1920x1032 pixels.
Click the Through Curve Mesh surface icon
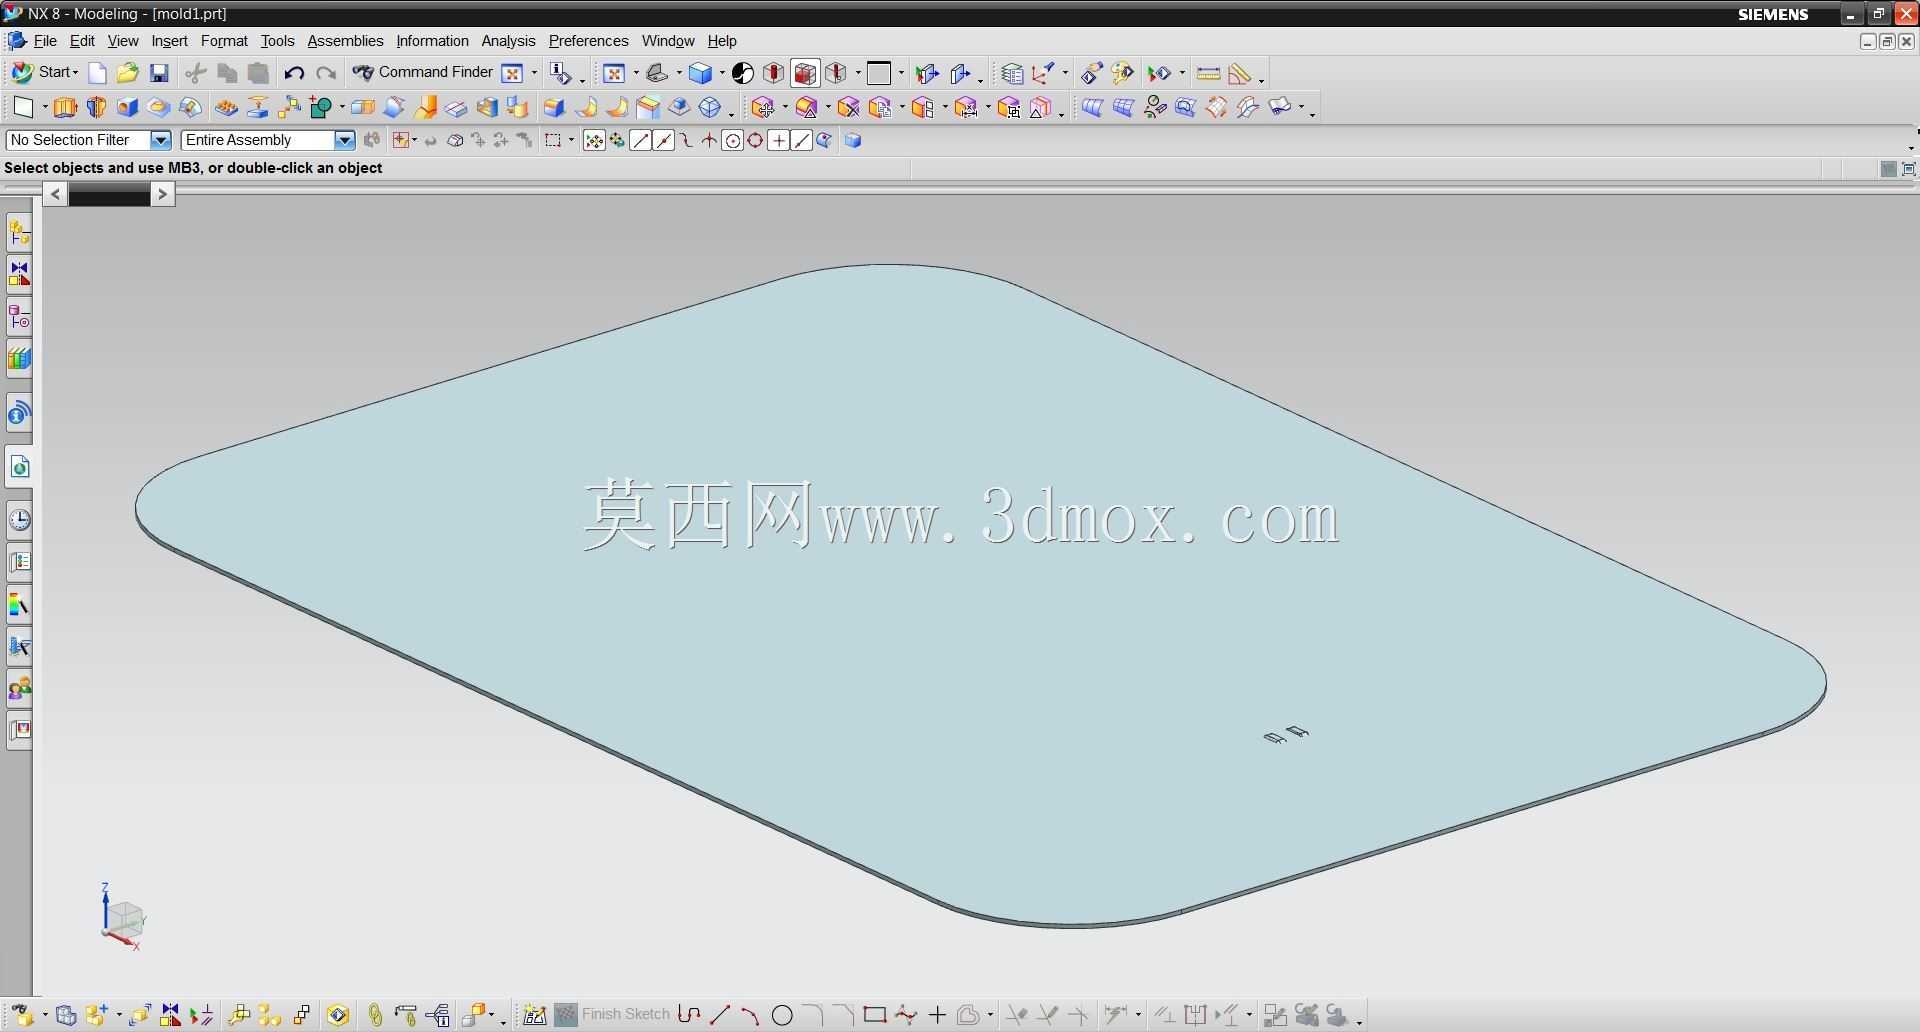point(1123,107)
